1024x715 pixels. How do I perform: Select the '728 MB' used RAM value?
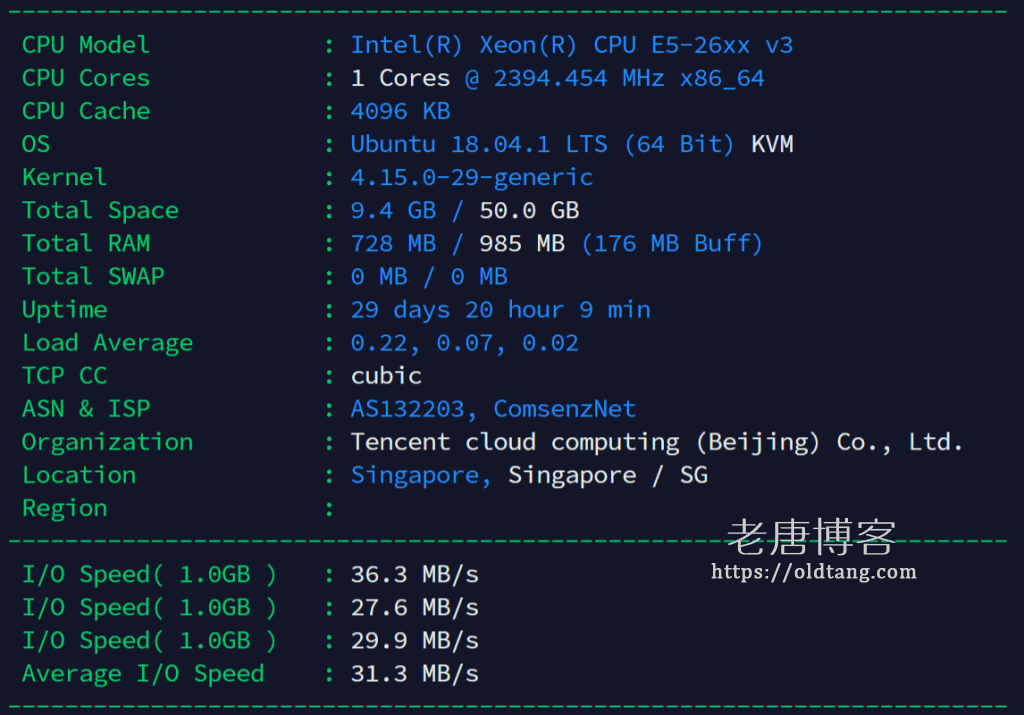pos(393,244)
